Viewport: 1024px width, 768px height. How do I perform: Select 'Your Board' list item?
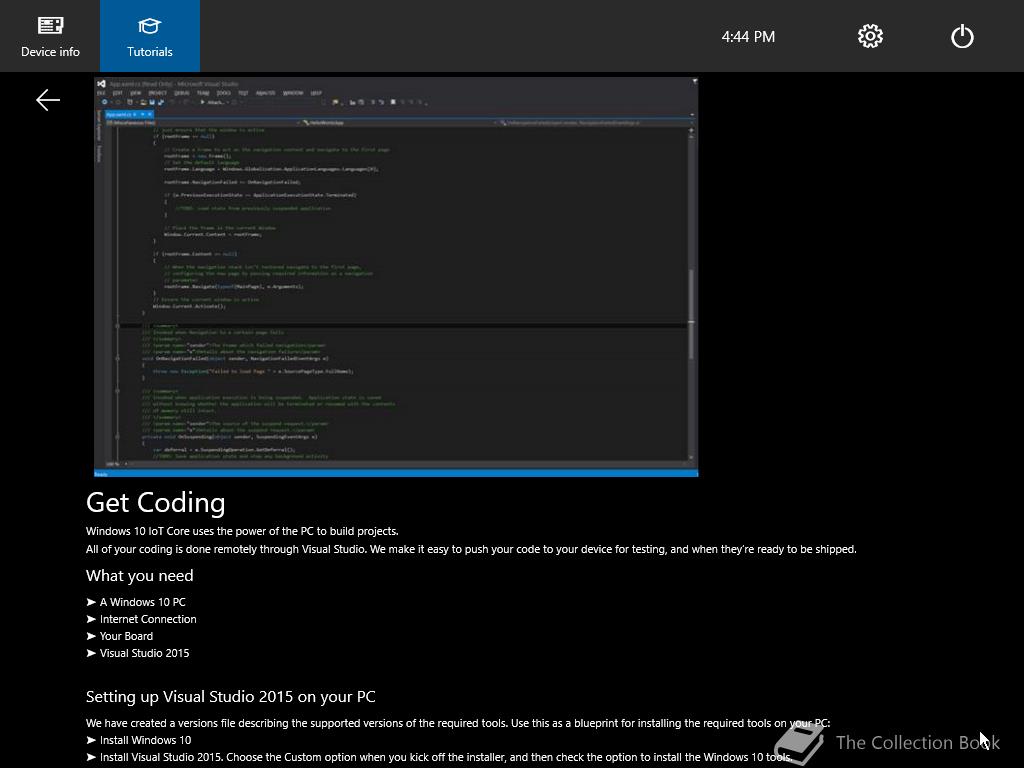pyautogui.click(x=120, y=636)
